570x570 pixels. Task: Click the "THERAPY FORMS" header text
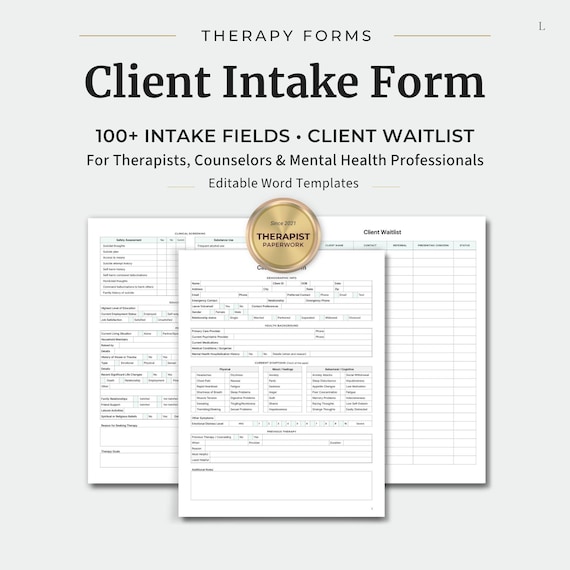286,36
